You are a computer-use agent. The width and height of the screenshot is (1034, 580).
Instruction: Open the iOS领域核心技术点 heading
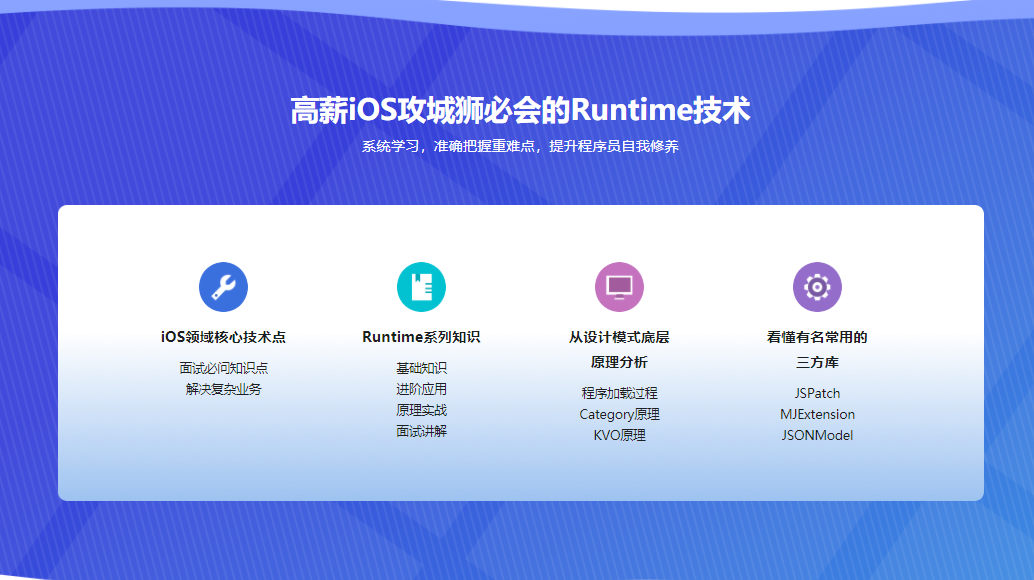click(x=223, y=337)
